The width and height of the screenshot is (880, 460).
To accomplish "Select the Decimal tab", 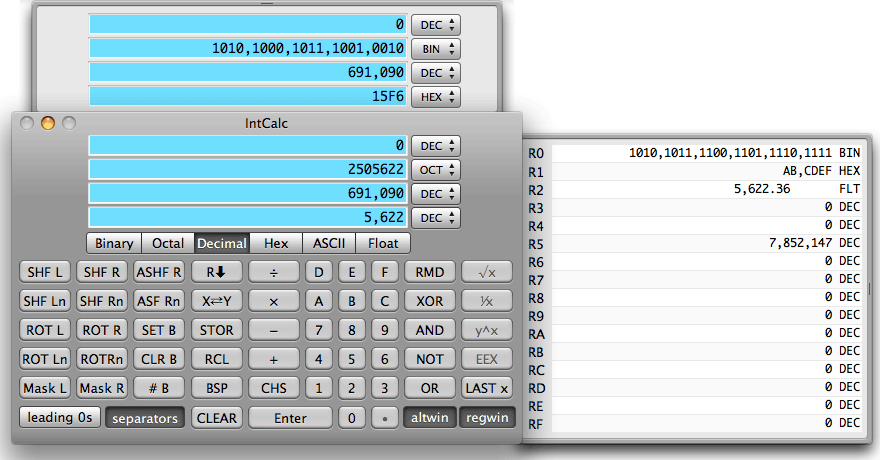I will pos(222,243).
